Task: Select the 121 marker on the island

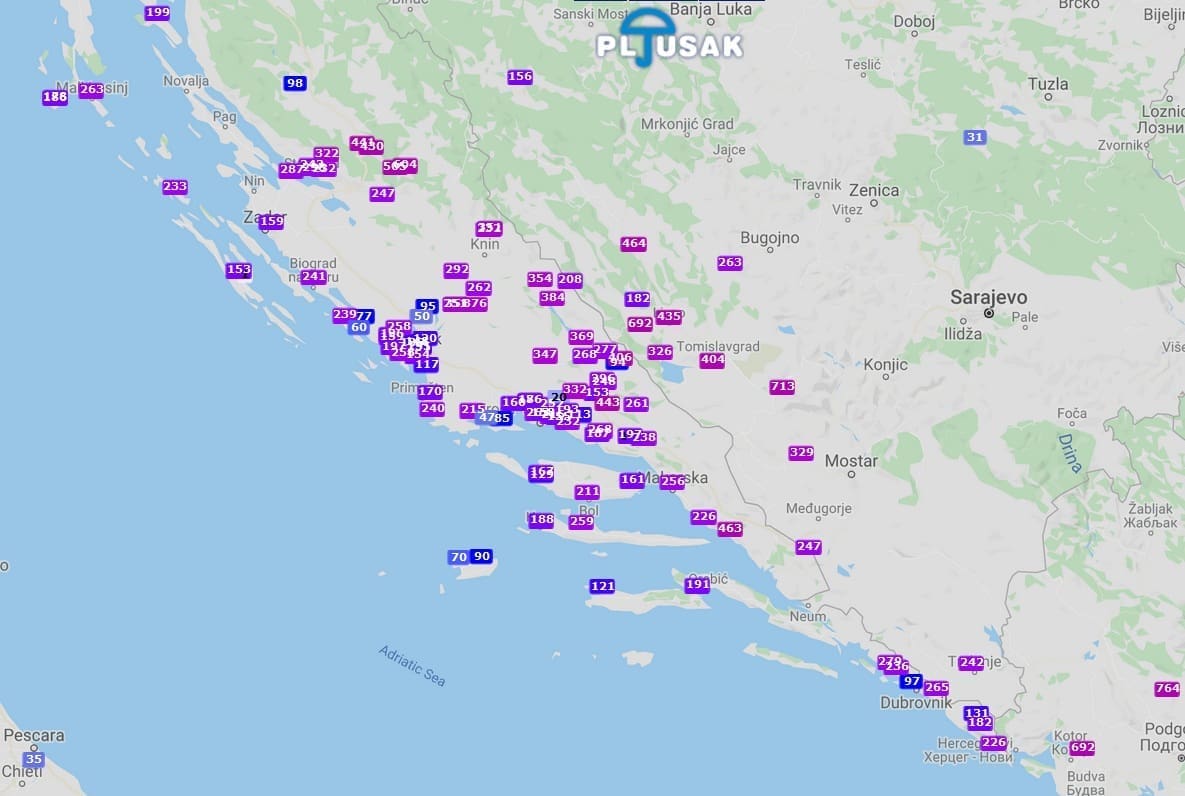Action: [x=602, y=586]
